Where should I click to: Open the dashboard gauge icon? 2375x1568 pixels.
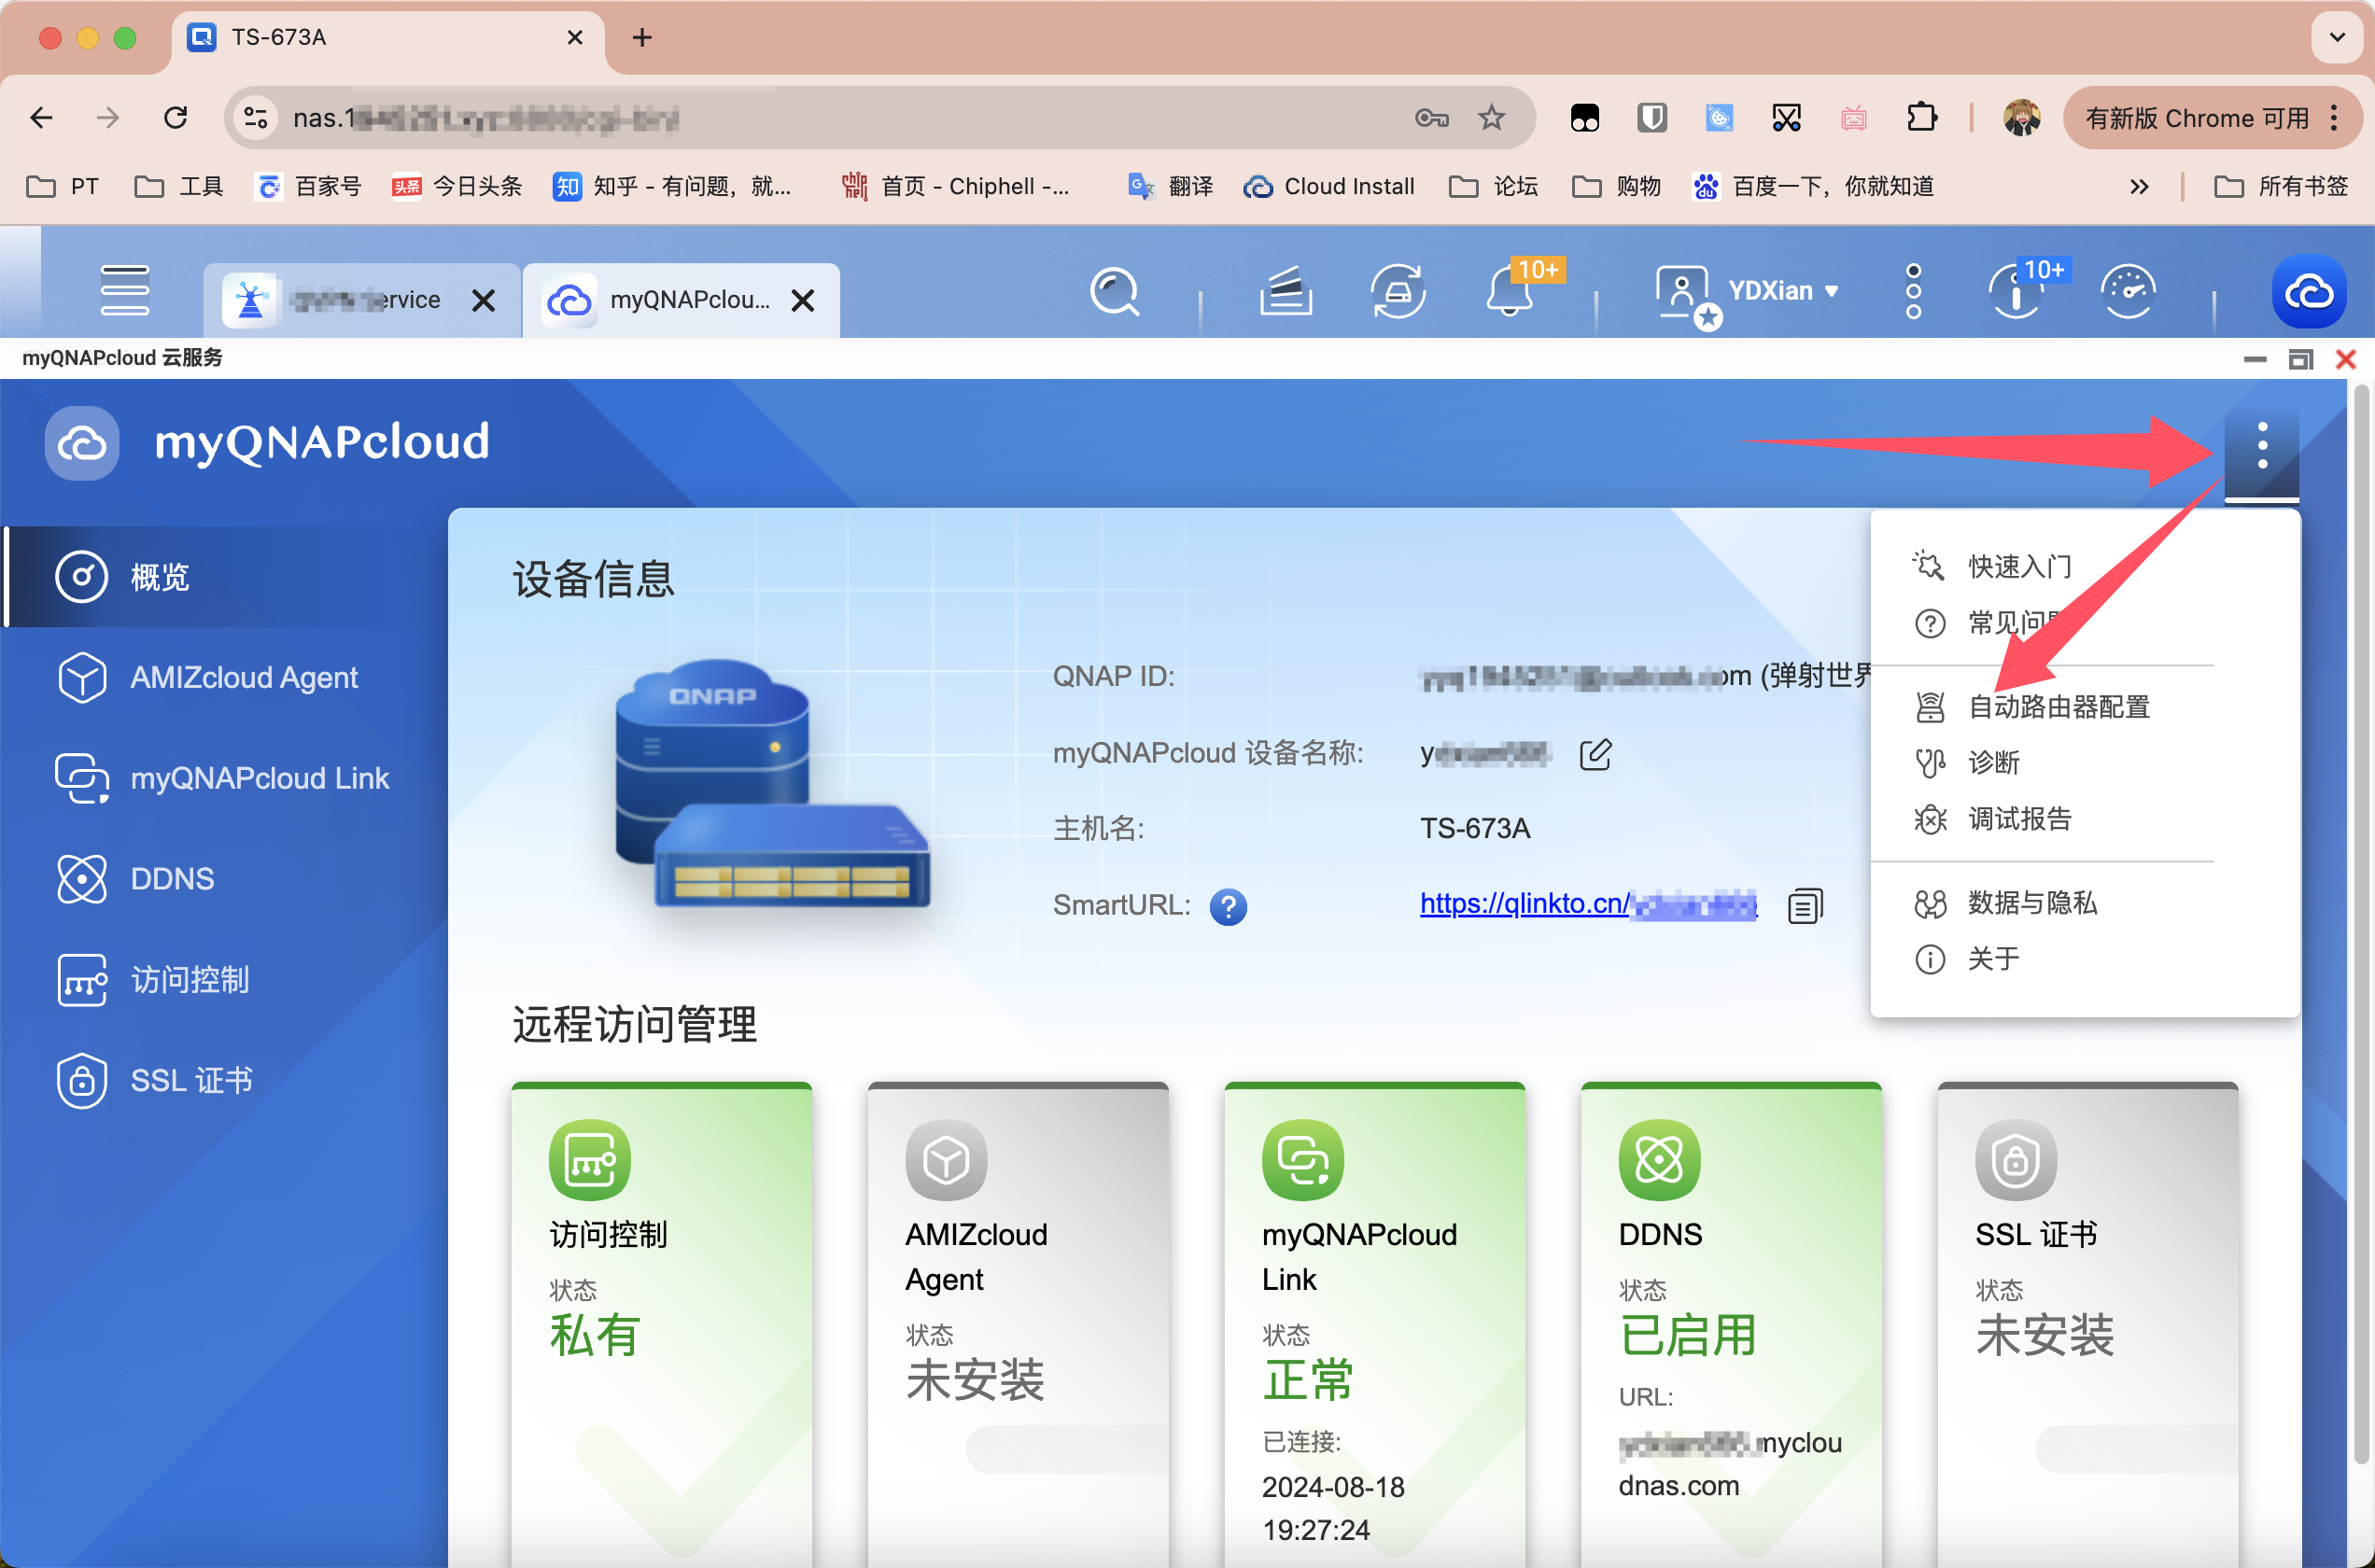2128,292
